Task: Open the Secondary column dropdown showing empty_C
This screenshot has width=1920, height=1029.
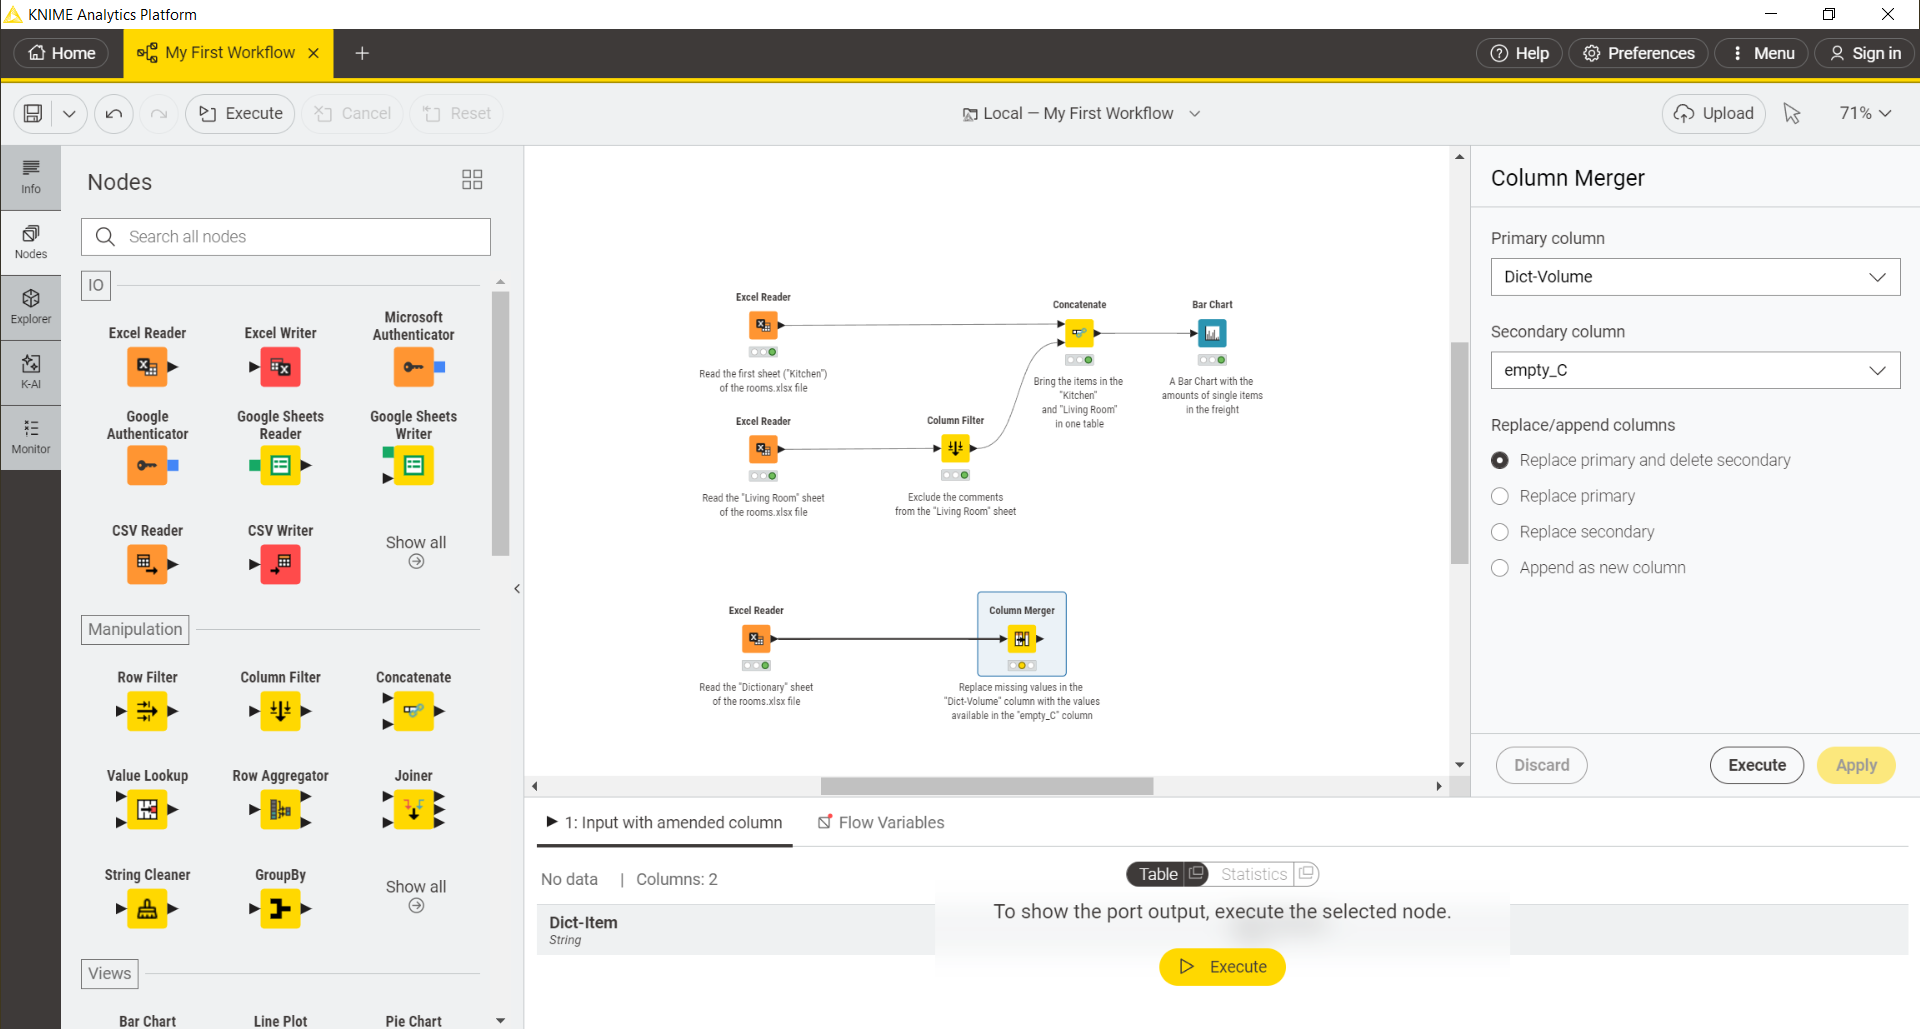Action: click(1694, 369)
